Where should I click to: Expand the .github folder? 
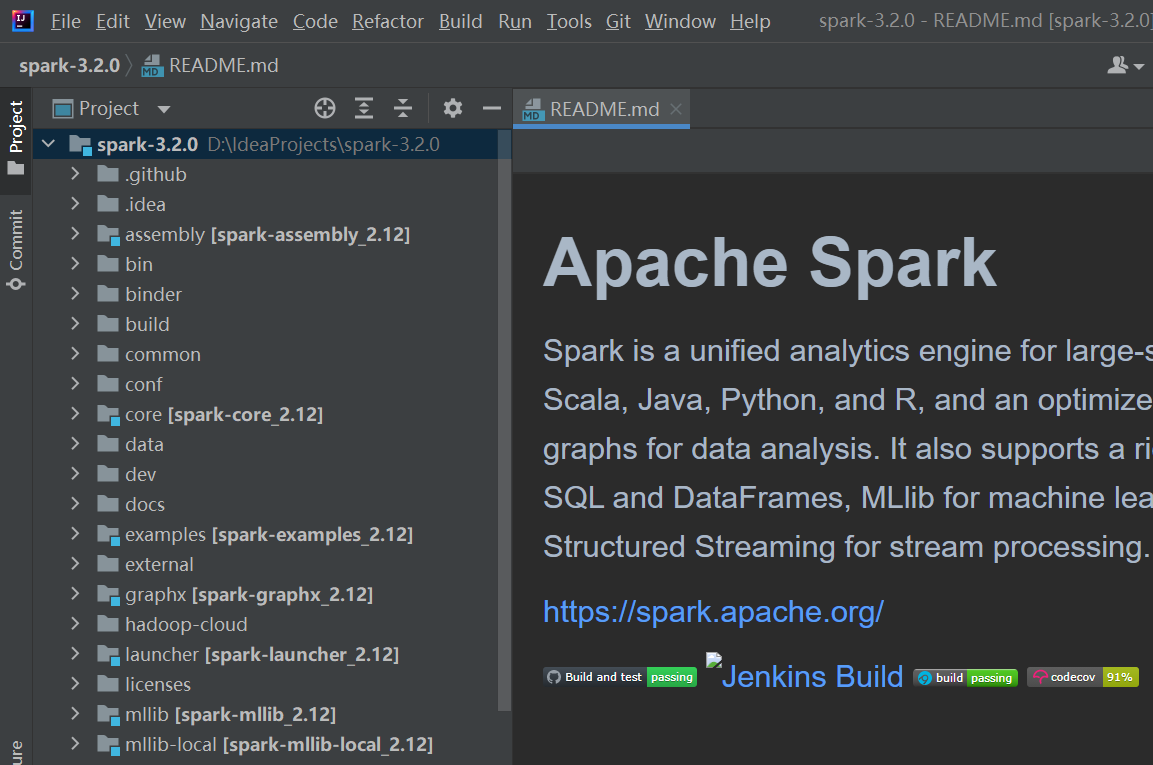tap(75, 174)
